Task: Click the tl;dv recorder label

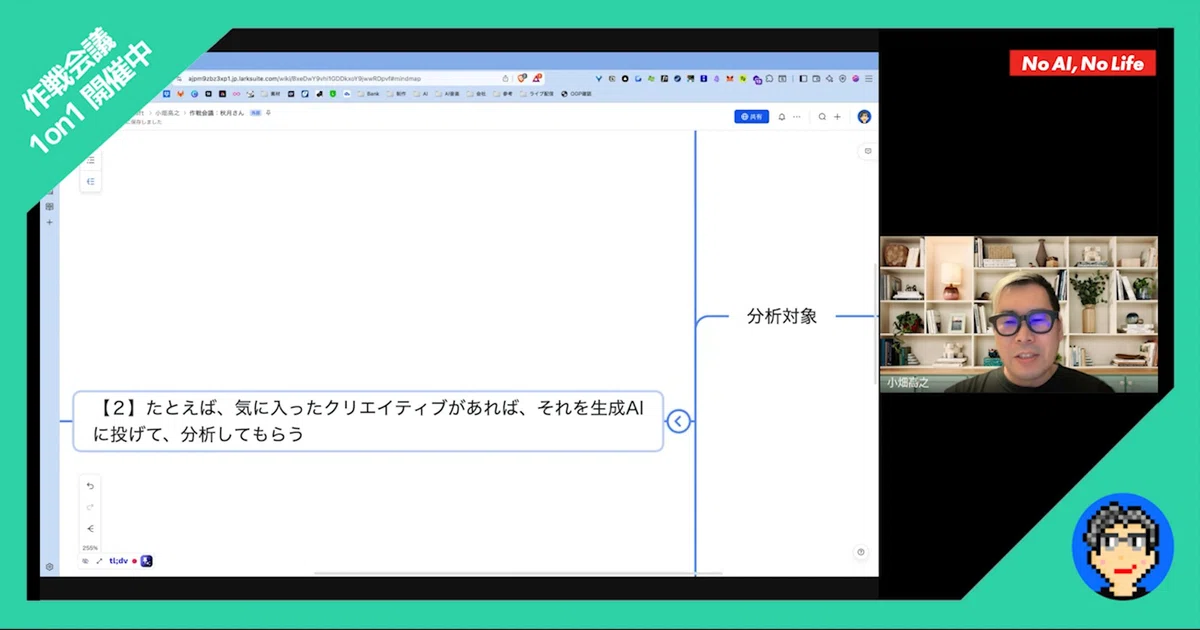Action: click(x=118, y=561)
